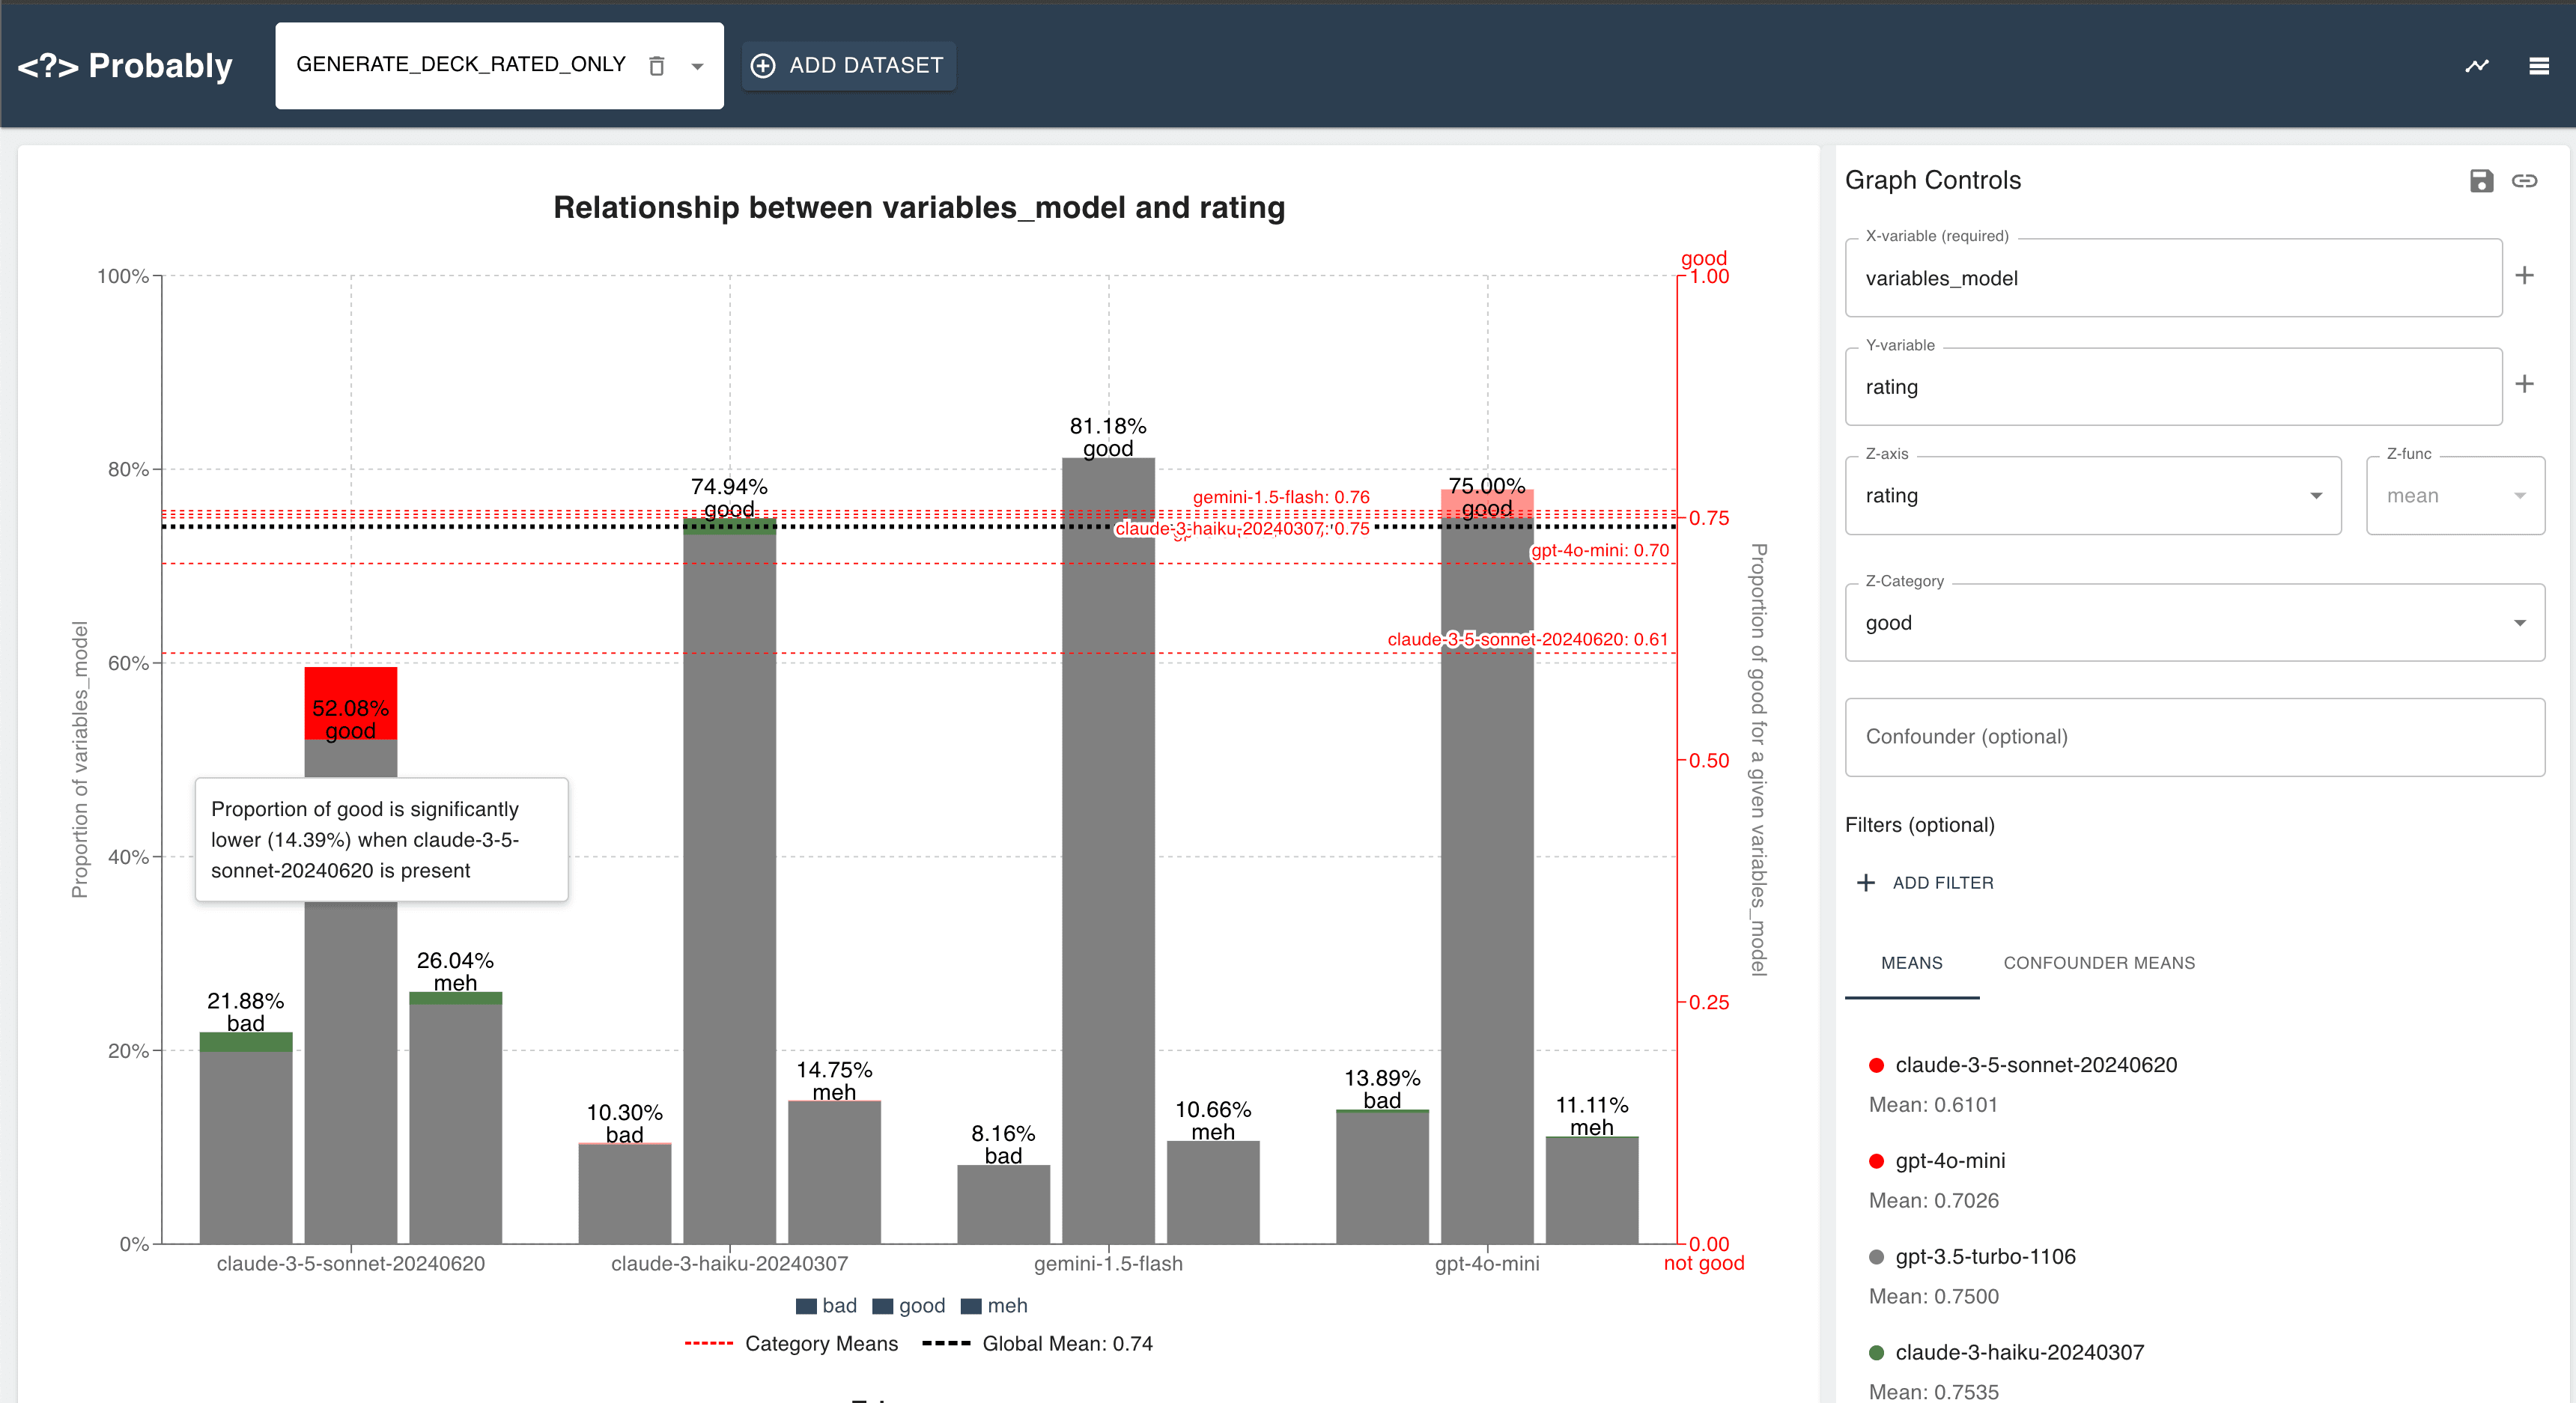Viewport: 2576px width, 1403px height.
Task: Click the claude-3-haiku-20240307 x-axis label
Action: pos(729,1264)
